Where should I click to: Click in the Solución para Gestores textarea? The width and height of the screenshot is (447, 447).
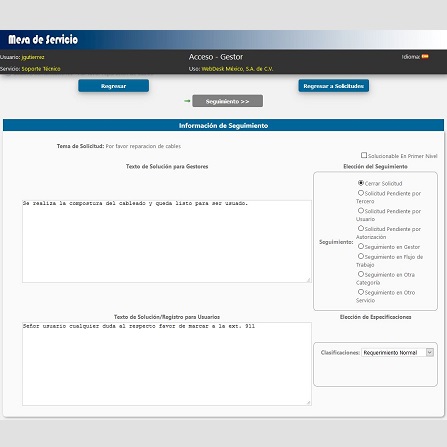(167, 241)
